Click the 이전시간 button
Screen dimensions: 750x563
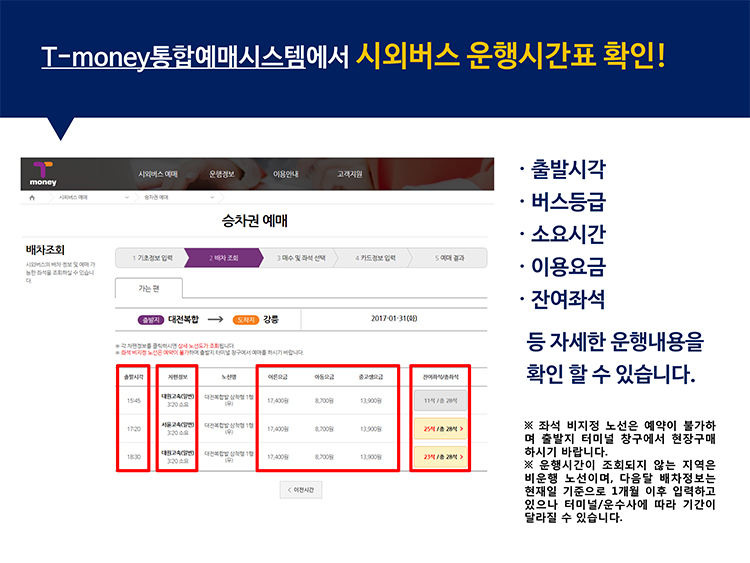click(x=301, y=490)
